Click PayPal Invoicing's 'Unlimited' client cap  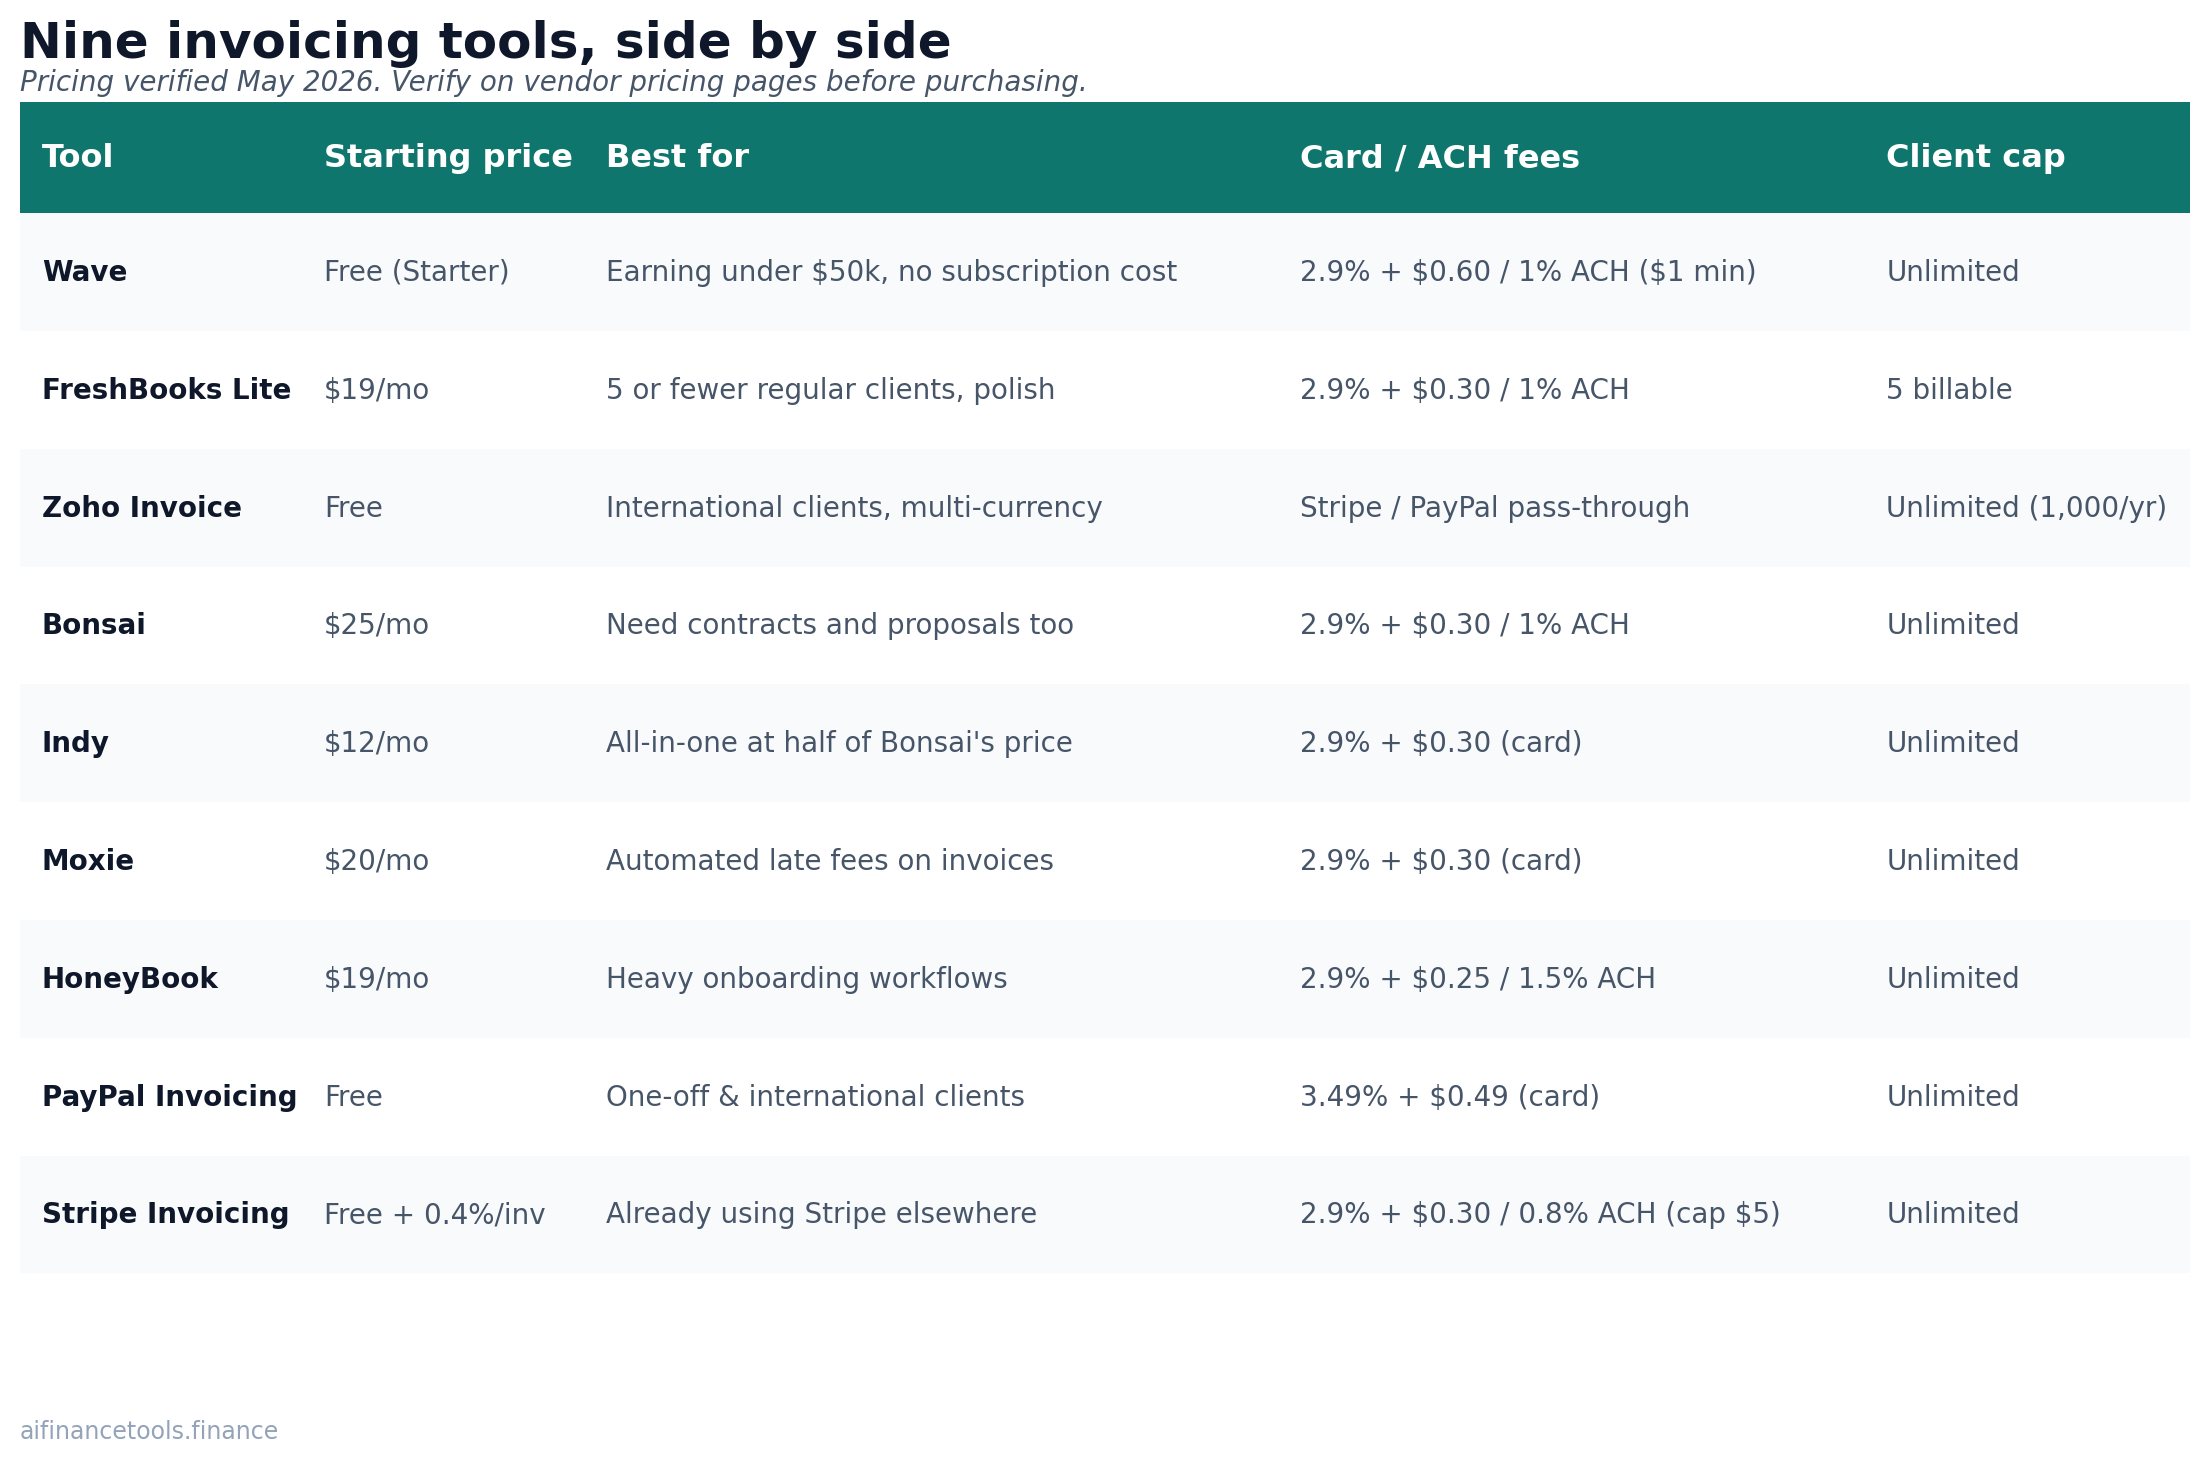click(1952, 1097)
